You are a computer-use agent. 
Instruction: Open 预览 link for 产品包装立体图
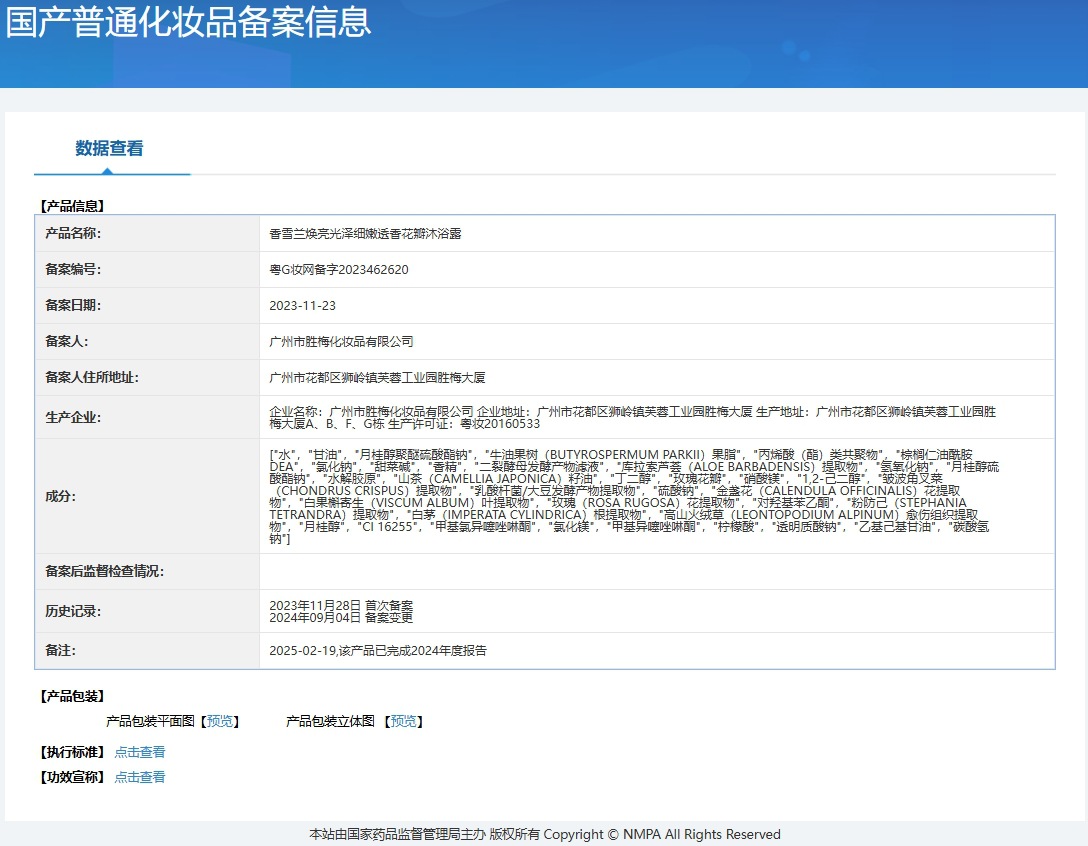coord(404,721)
